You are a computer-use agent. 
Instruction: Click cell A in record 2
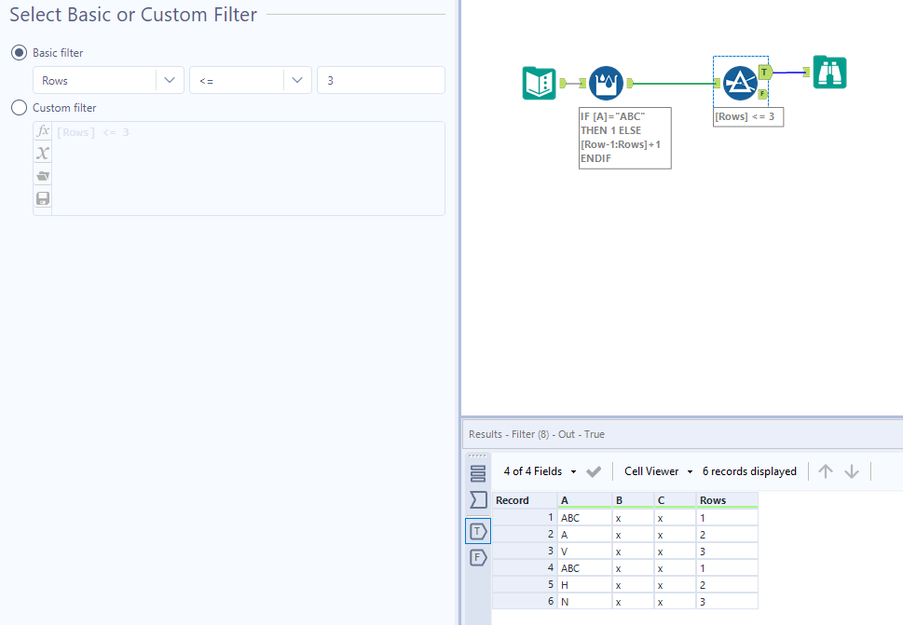point(585,535)
